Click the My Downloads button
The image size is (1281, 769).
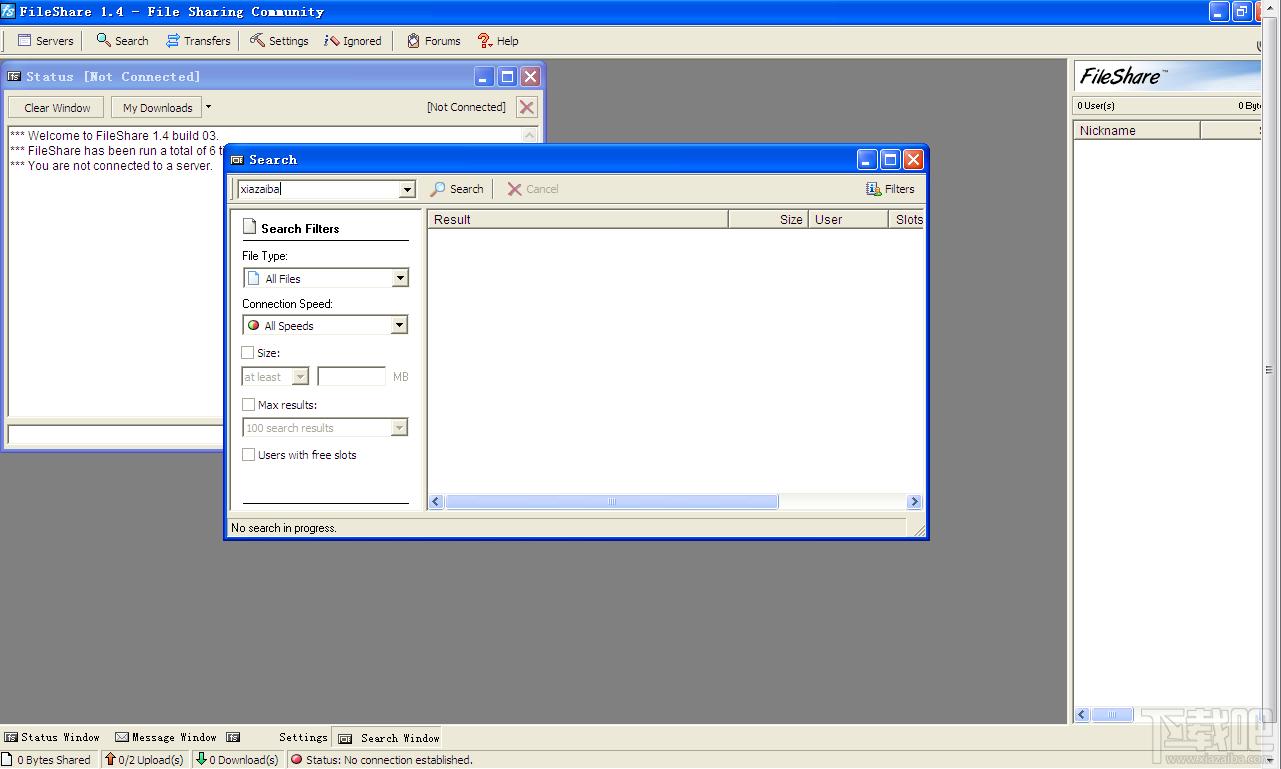[x=157, y=108]
